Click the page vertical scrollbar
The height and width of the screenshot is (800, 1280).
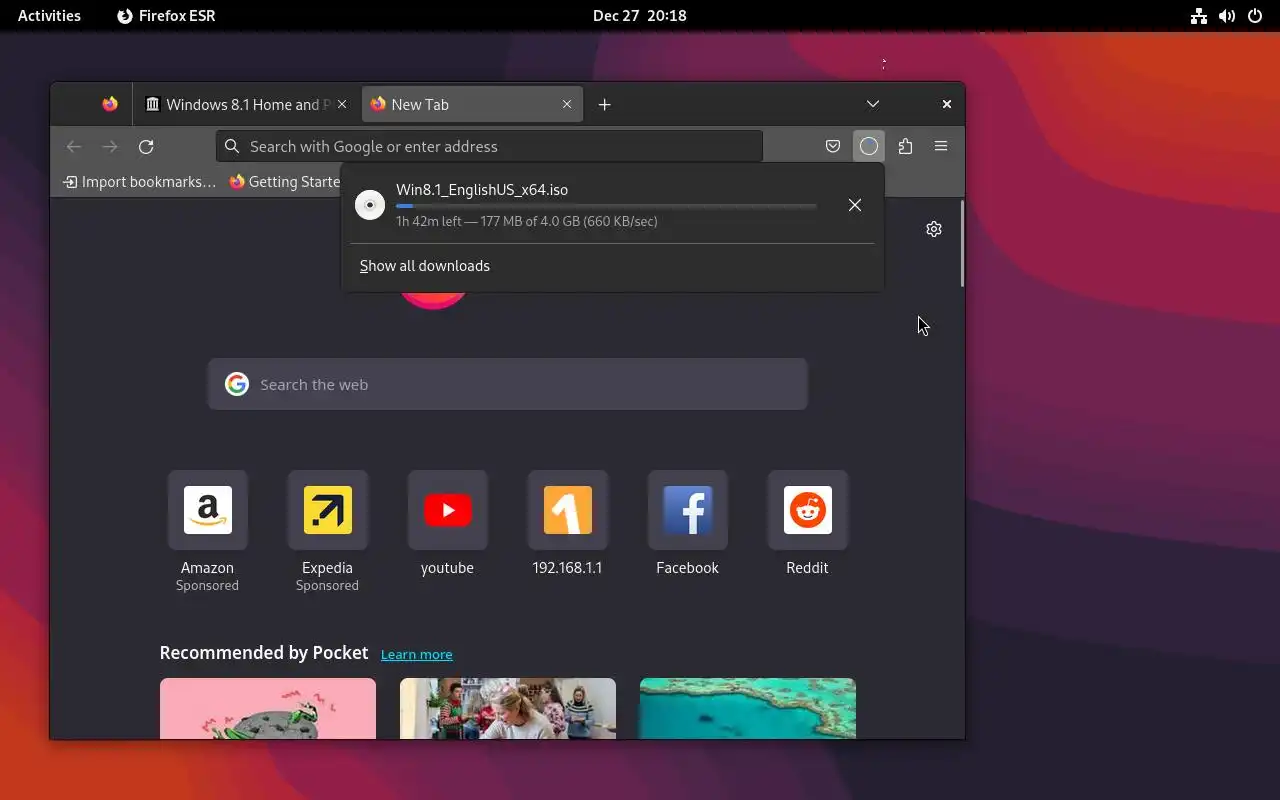click(x=962, y=244)
